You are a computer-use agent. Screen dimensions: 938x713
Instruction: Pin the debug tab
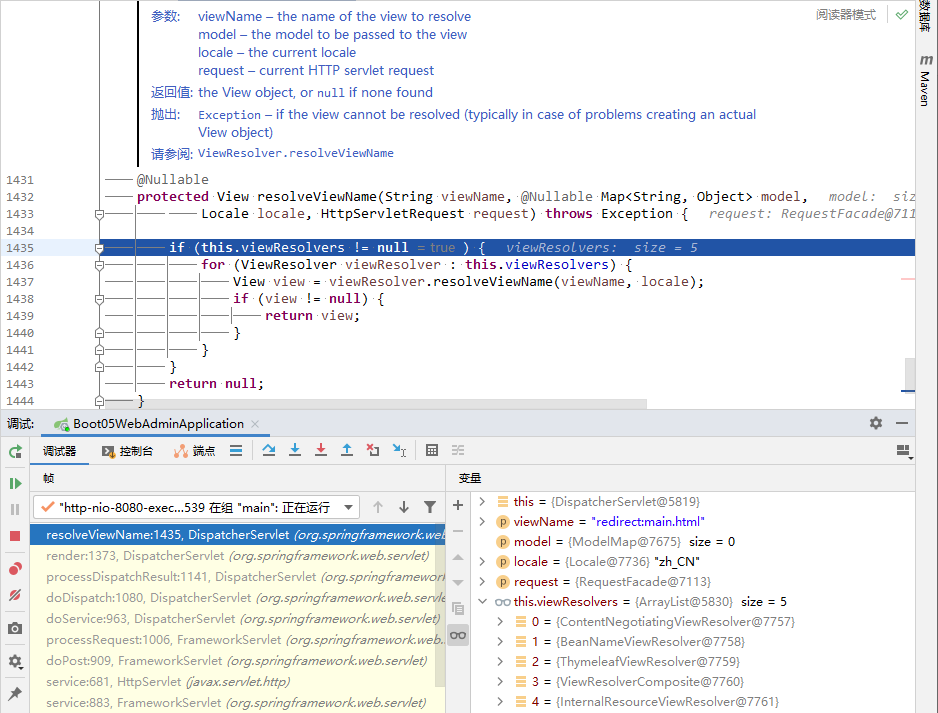[x=16, y=693]
